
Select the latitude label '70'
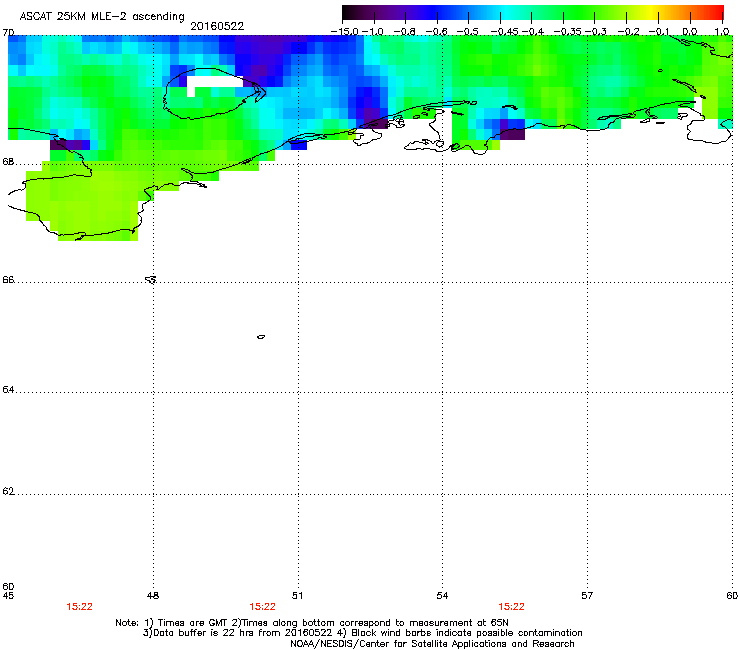click(8, 33)
